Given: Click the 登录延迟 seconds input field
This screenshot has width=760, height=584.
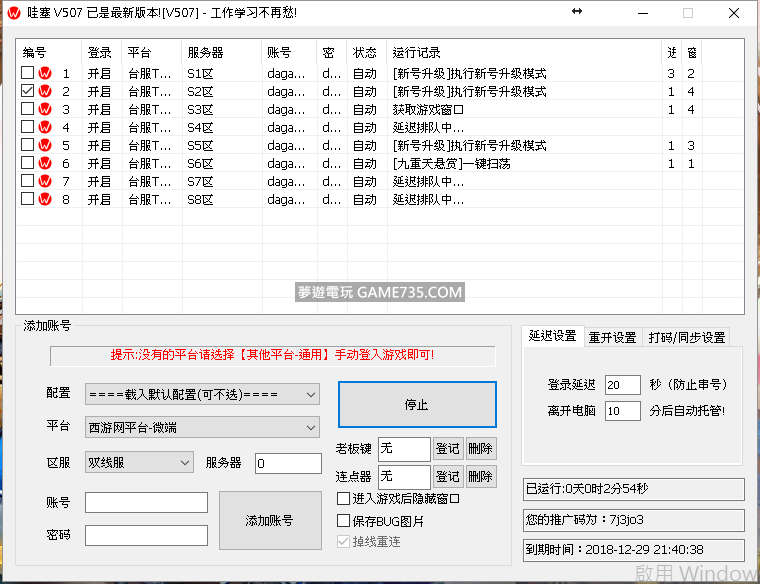Looking at the screenshot, I should tap(622, 385).
